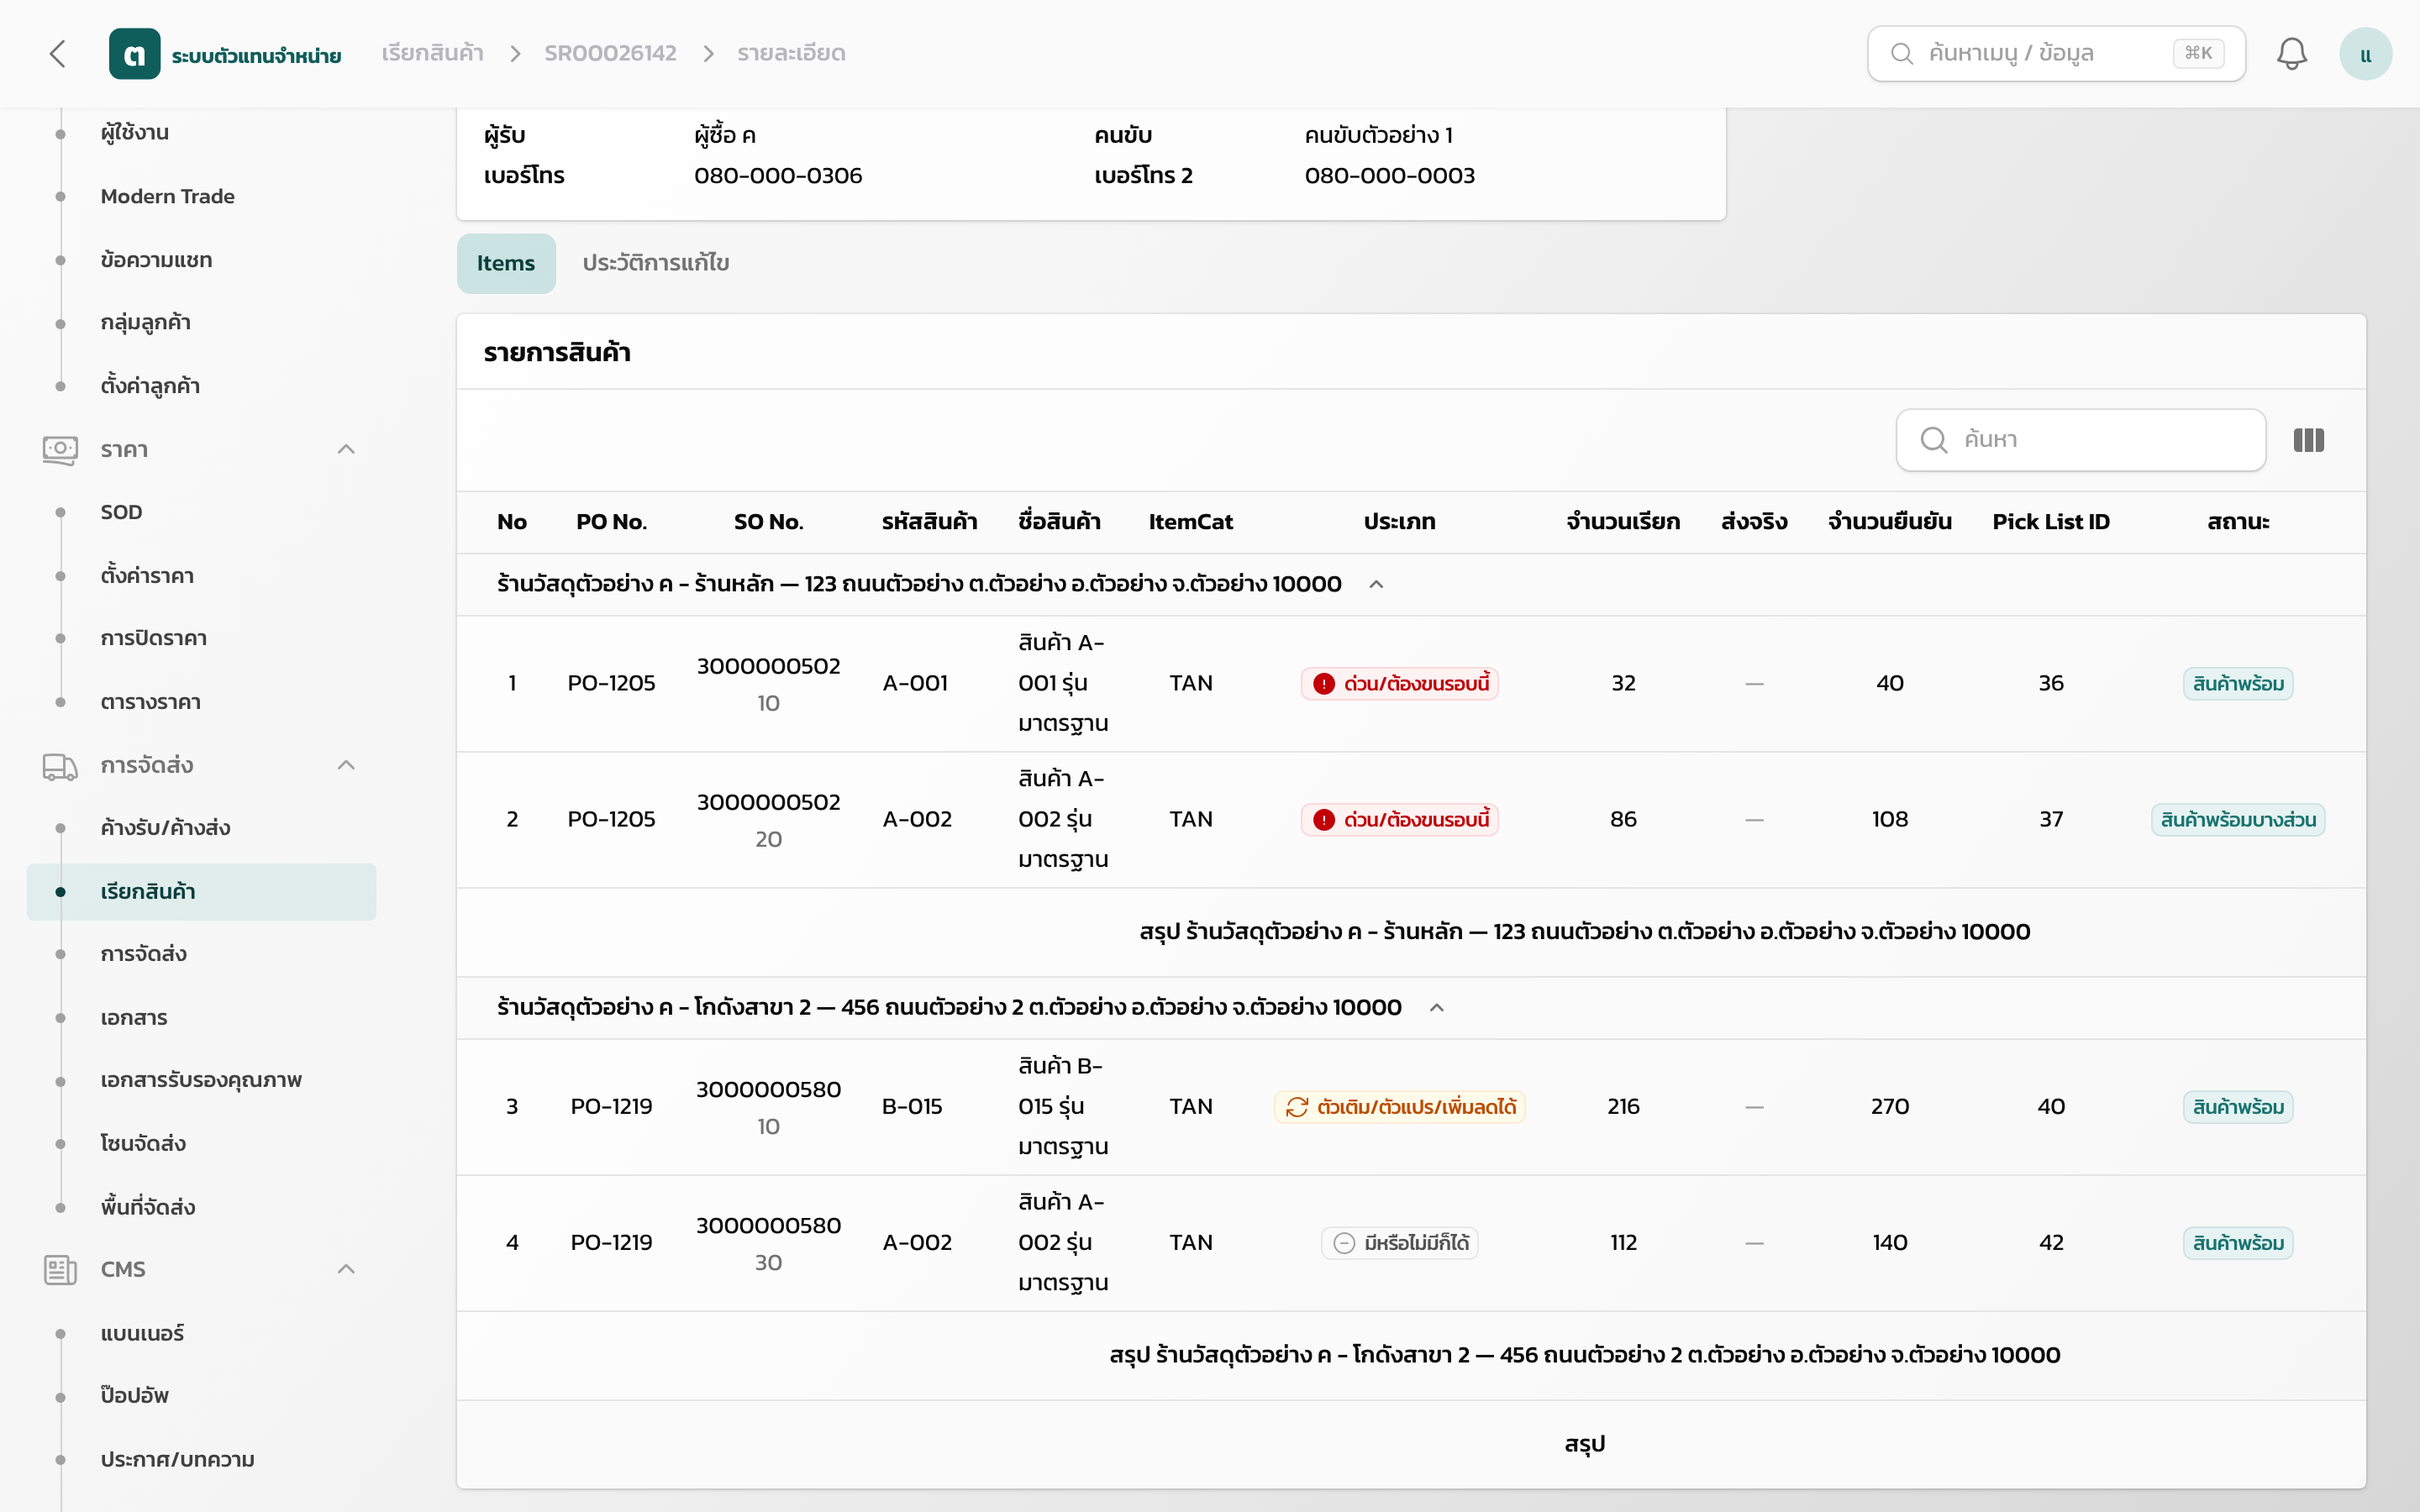Select เรียกสินค้า in sidebar
This screenshot has height=1512, width=2420.
tap(202, 892)
